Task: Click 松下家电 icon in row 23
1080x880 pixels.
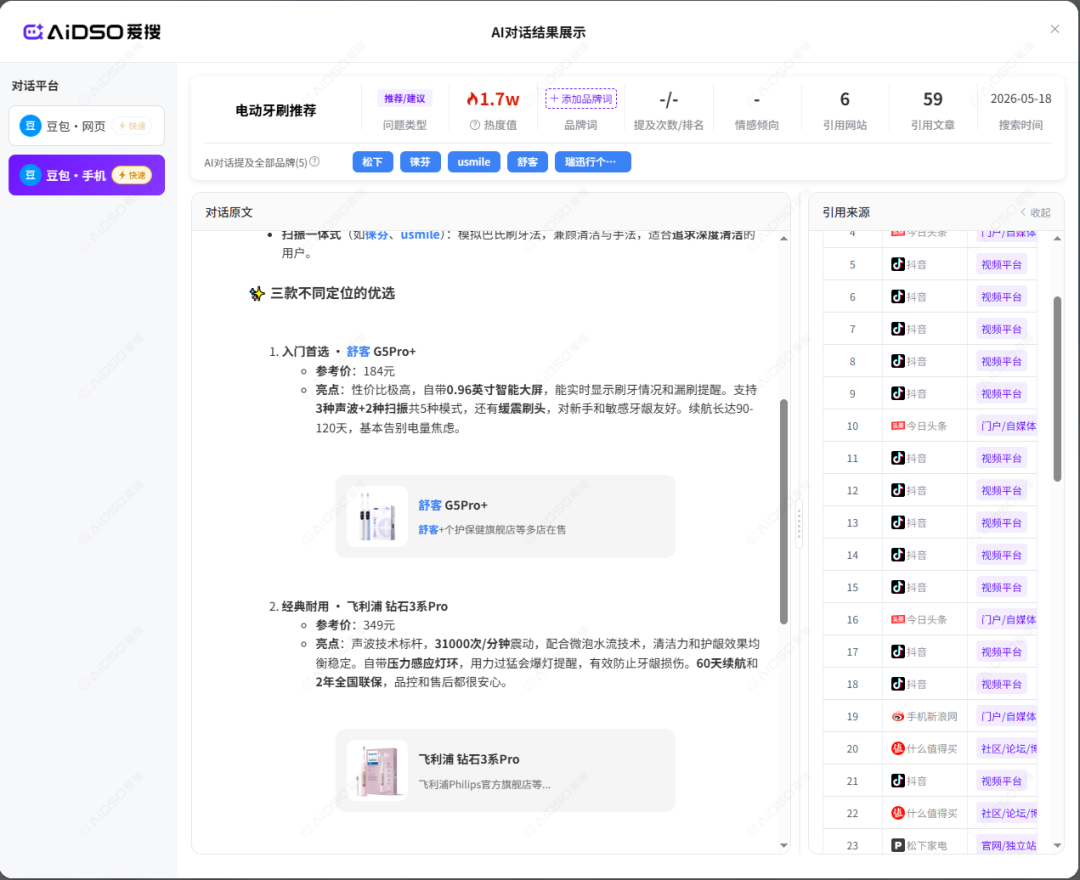Action: tap(897, 846)
